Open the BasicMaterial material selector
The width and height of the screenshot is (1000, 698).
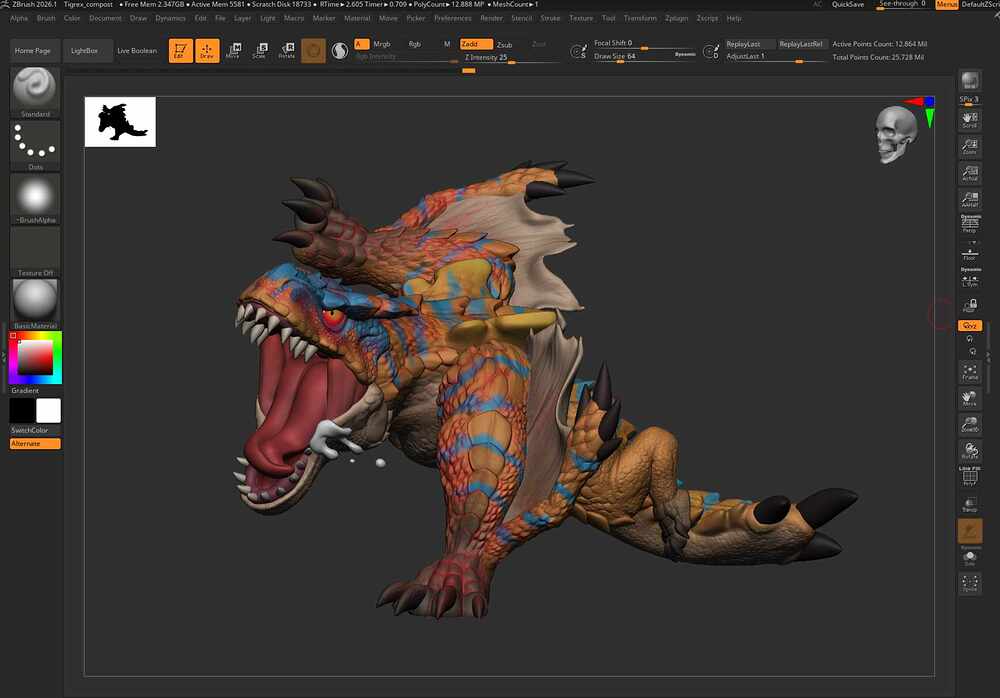[x=35, y=304]
